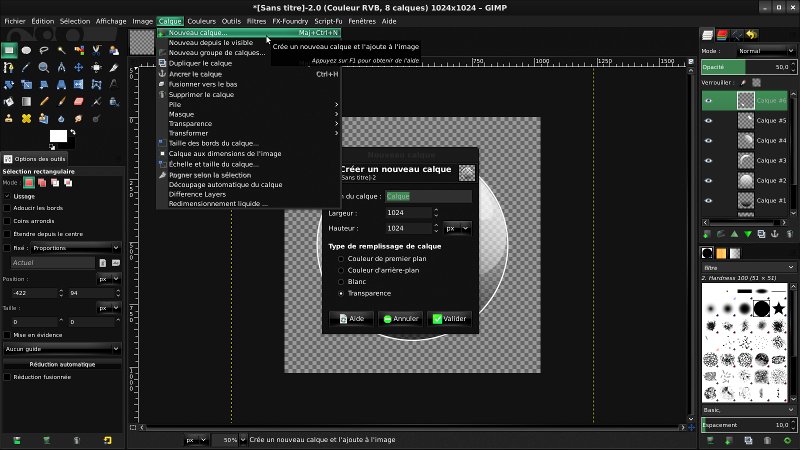Click the Aide button in dialog
The width and height of the screenshot is (800, 450).
(x=352, y=318)
